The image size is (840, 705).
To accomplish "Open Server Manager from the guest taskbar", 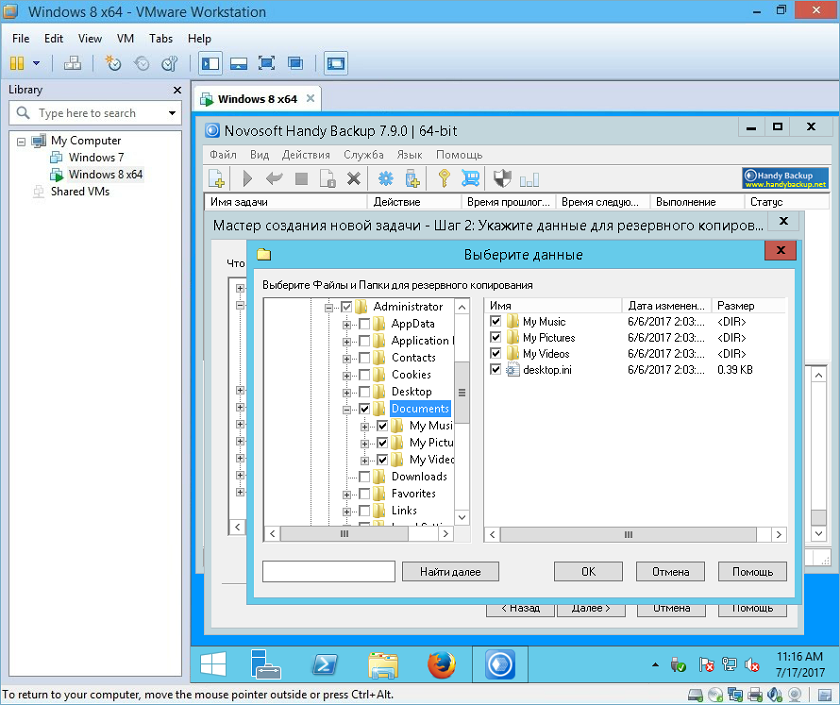I will coord(265,664).
